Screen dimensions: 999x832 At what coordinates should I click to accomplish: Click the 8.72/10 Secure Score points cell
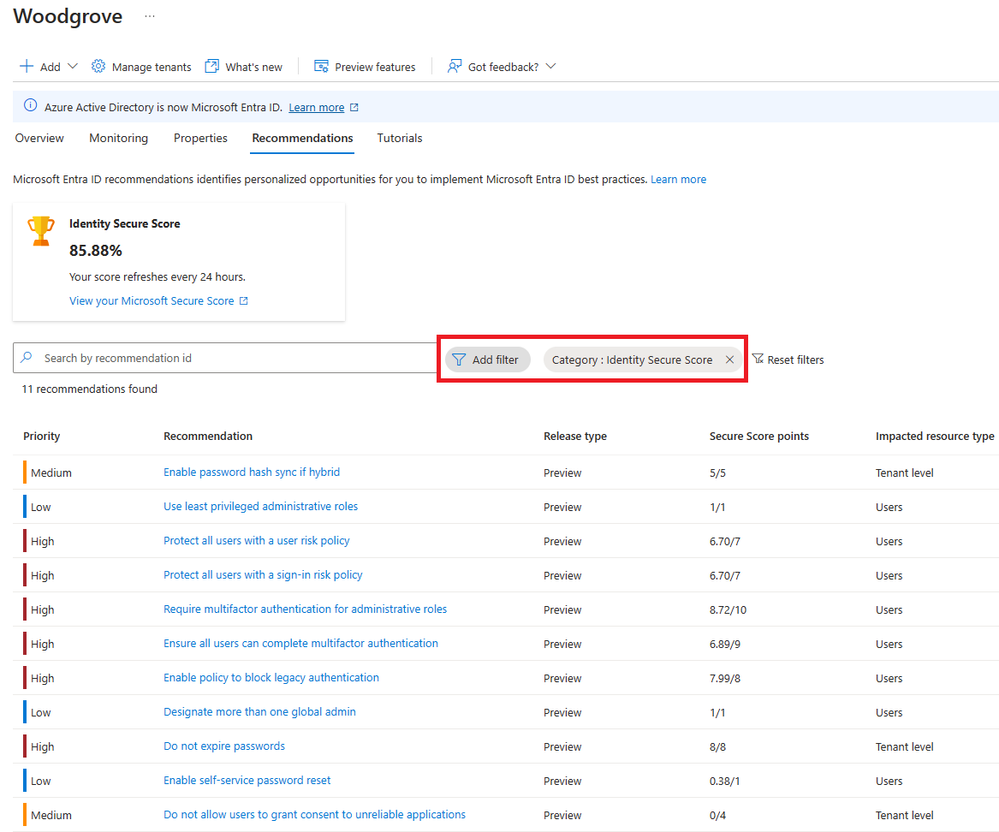point(728,610)
